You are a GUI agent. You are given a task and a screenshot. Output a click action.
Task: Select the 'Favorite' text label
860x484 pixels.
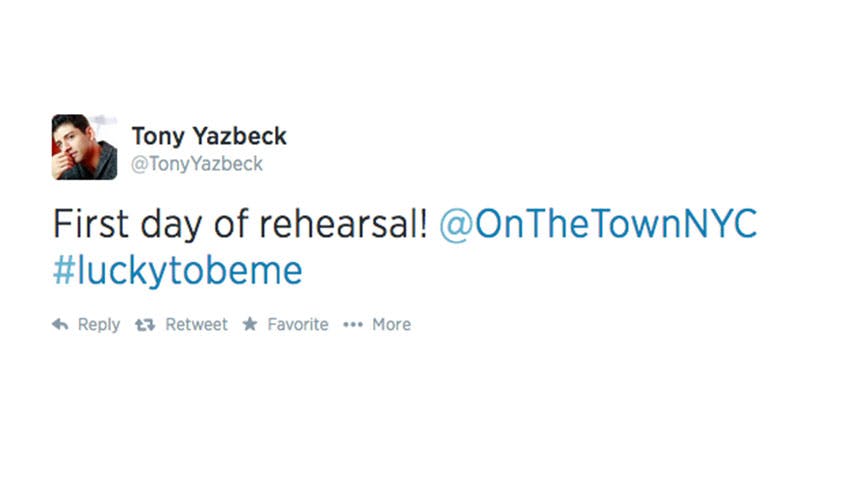(297, 325)
